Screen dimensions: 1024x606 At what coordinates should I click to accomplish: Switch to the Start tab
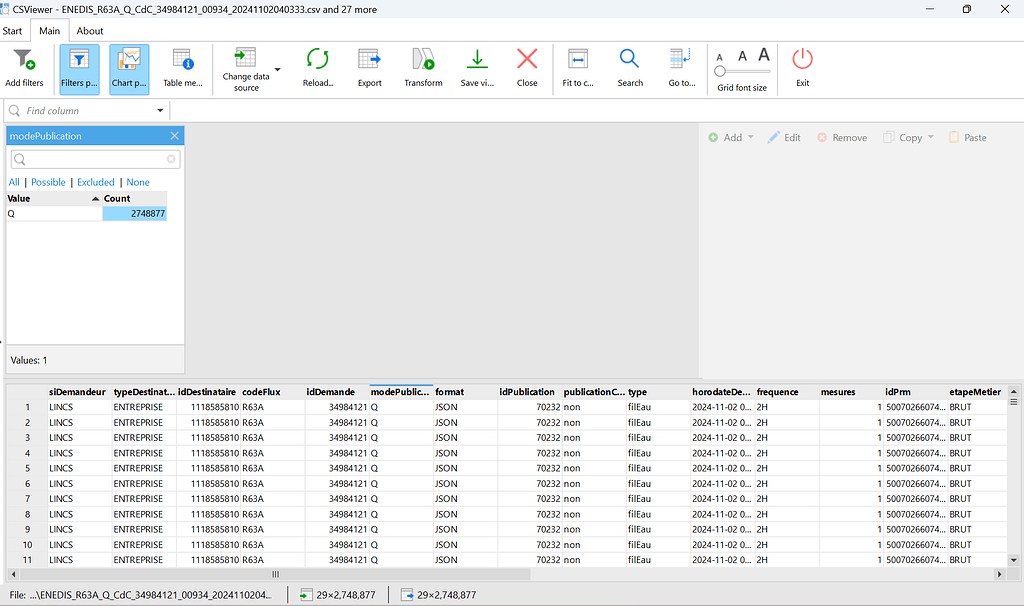[13, 30]
